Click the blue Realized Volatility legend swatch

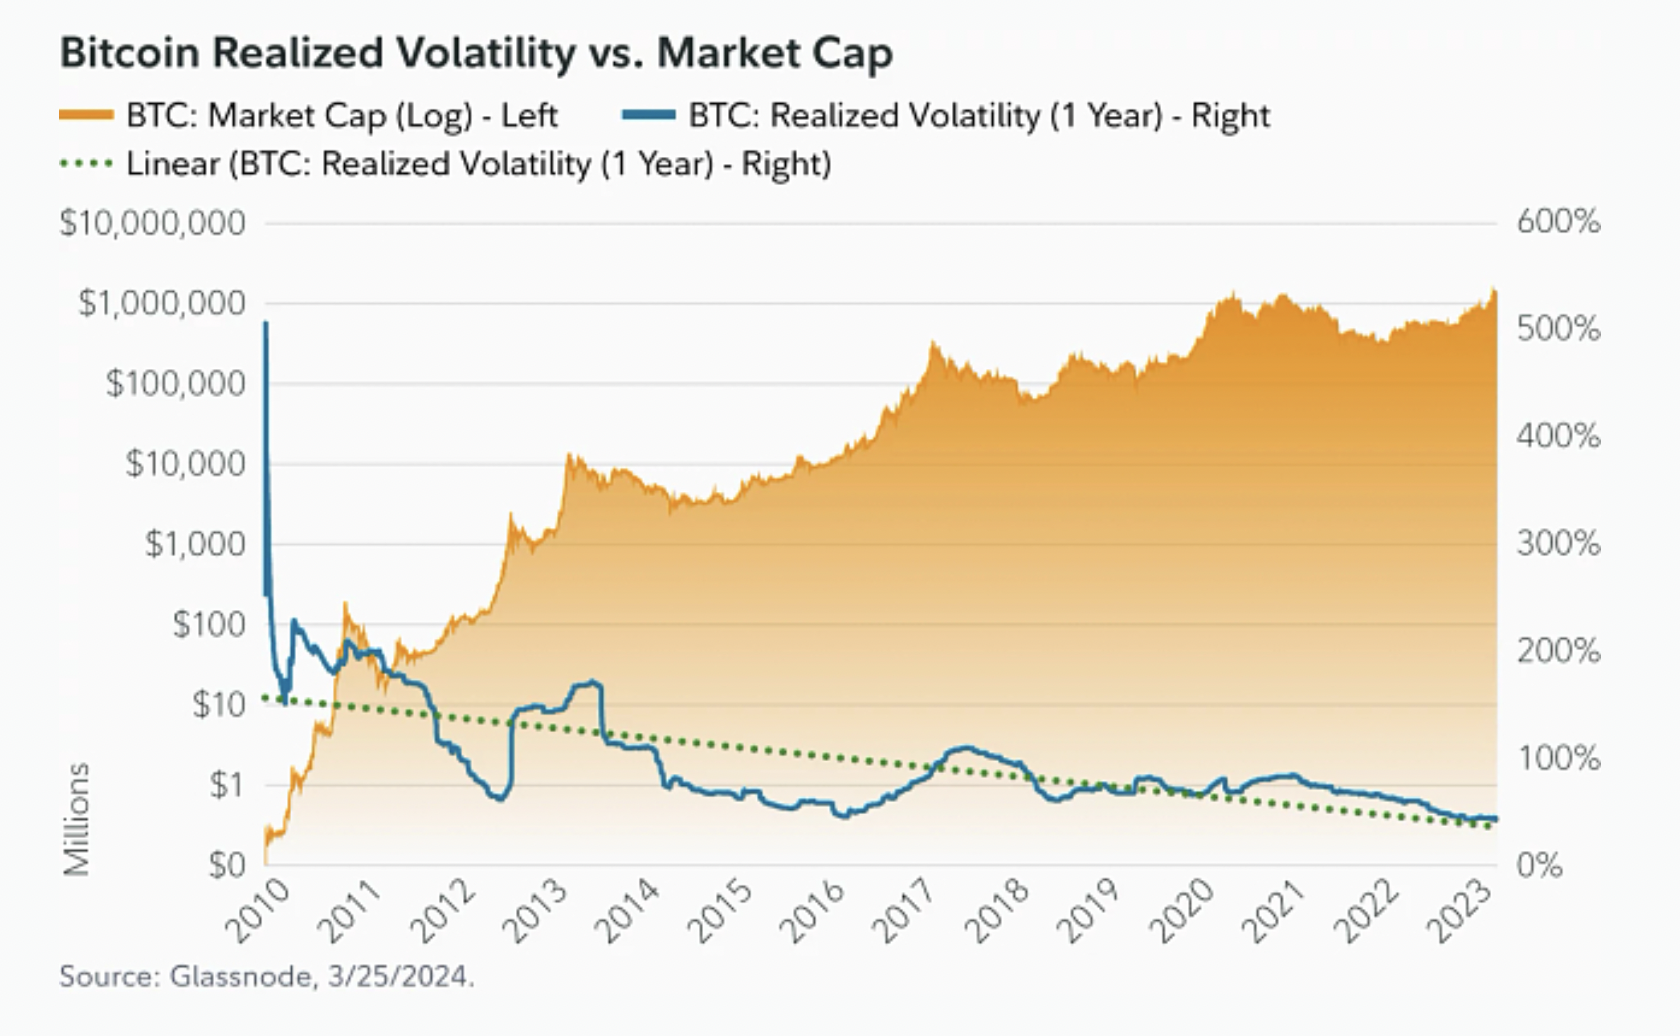[x=648, y=116]
